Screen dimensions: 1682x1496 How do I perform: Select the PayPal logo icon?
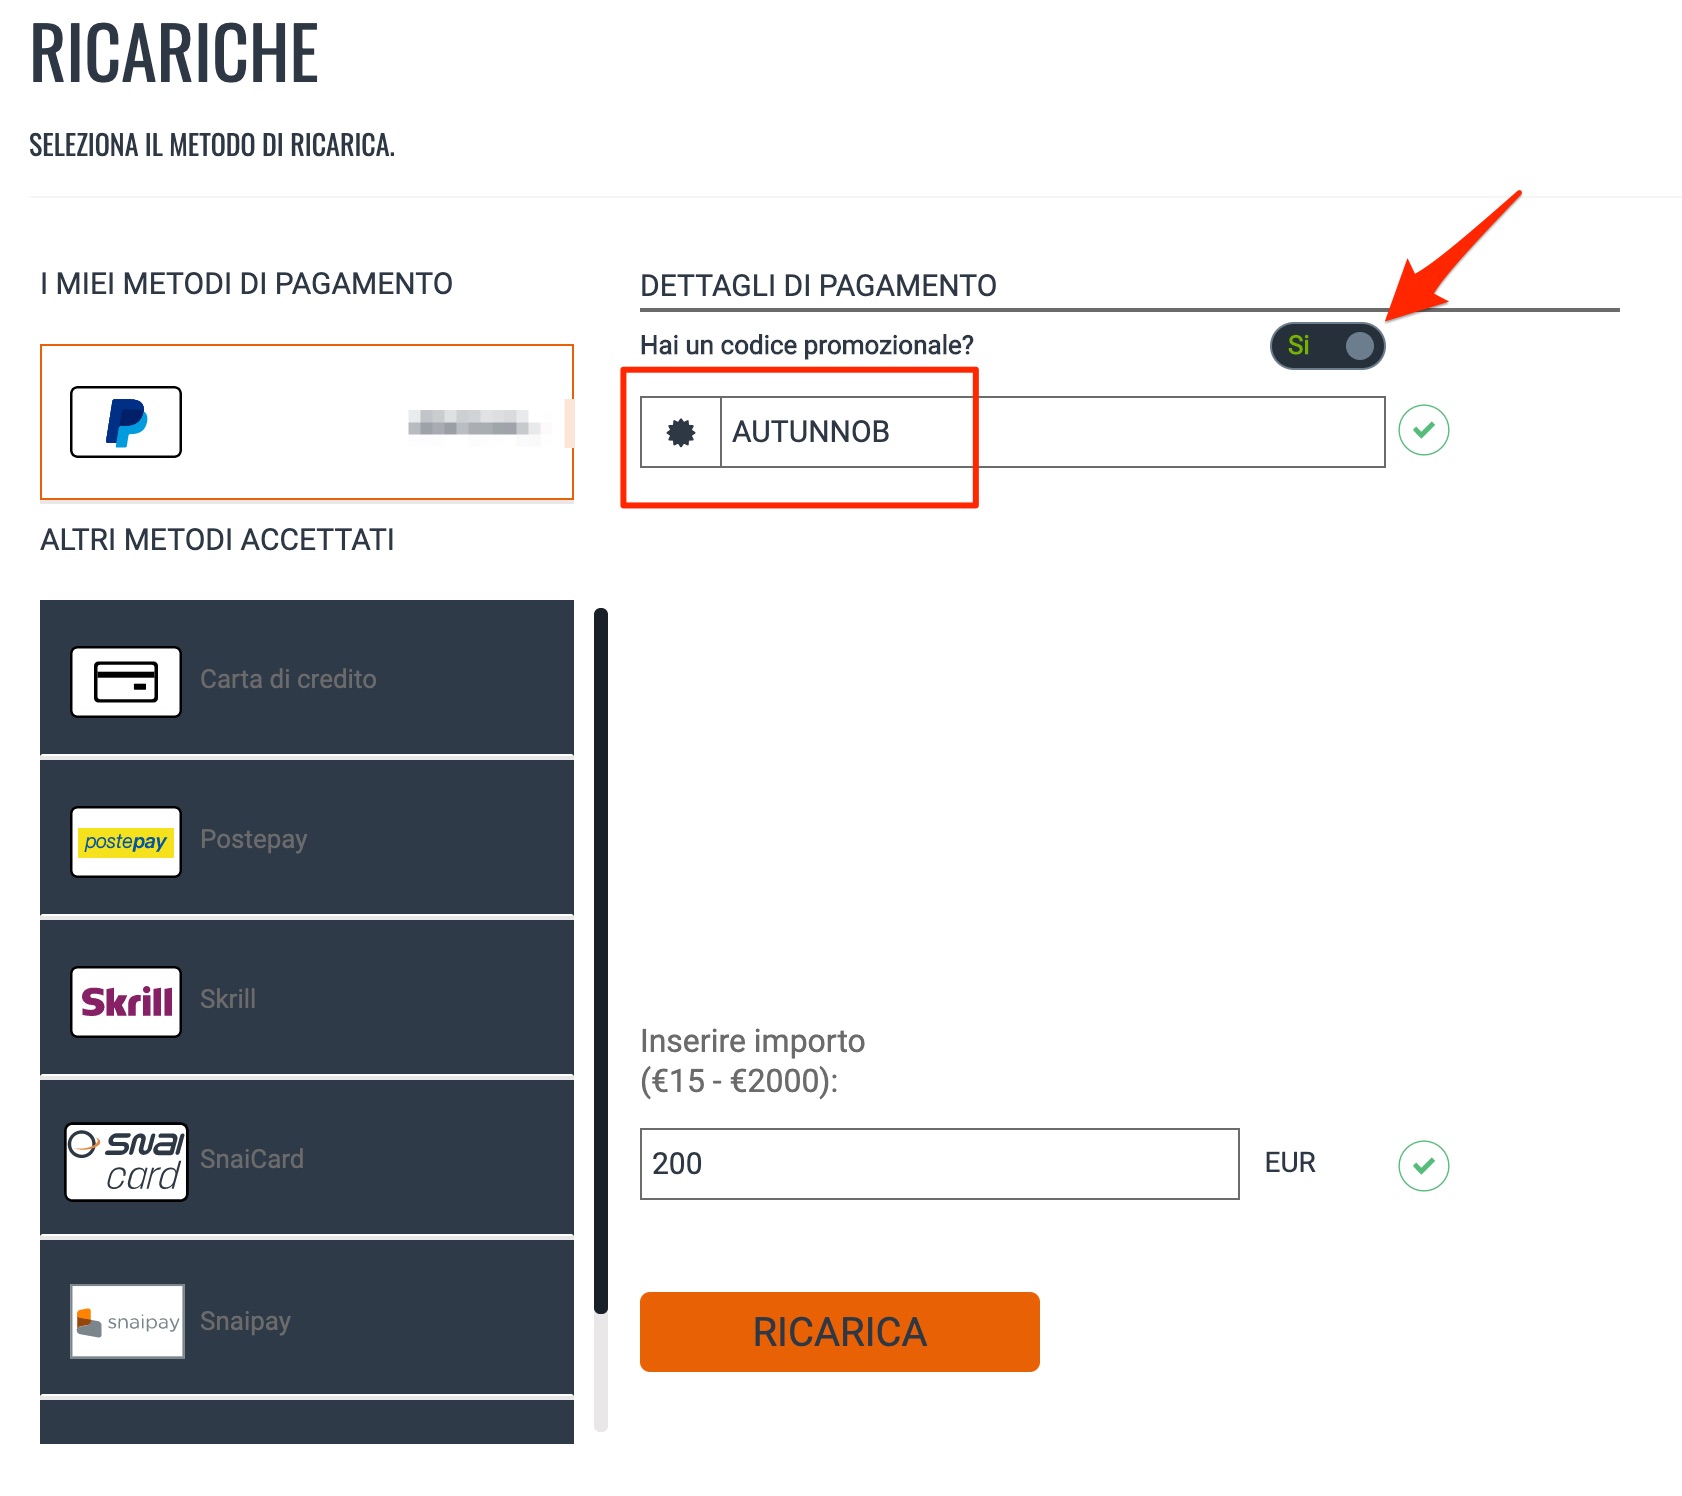126,422
